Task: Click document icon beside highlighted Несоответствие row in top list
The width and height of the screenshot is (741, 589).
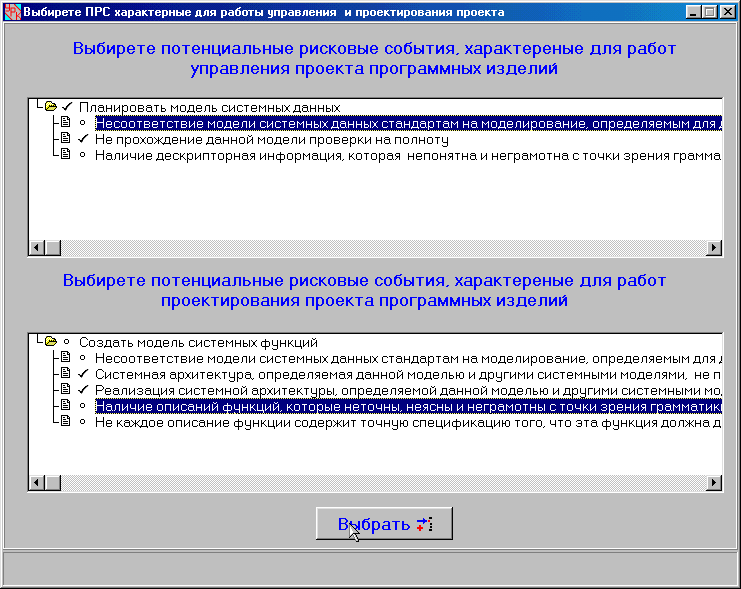Action: pos(66,122)
